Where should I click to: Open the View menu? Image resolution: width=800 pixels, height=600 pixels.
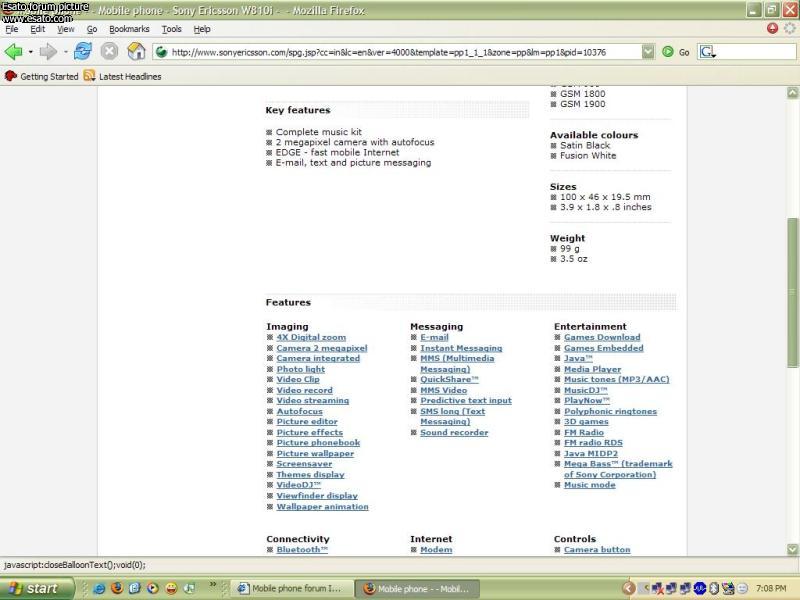pyautogui.click(x=65, y=29)
